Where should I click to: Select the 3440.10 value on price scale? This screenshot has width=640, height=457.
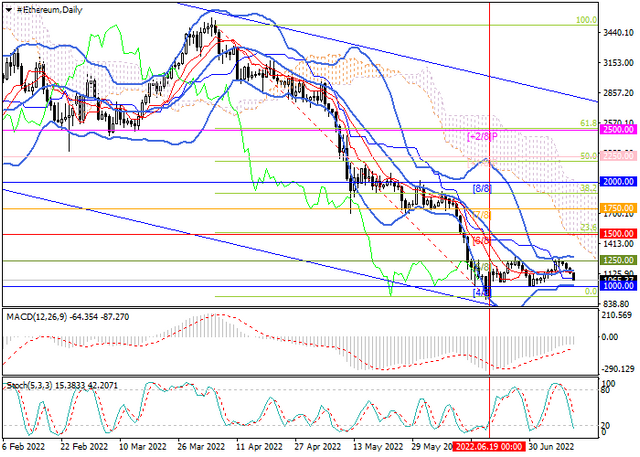point(618,33)
